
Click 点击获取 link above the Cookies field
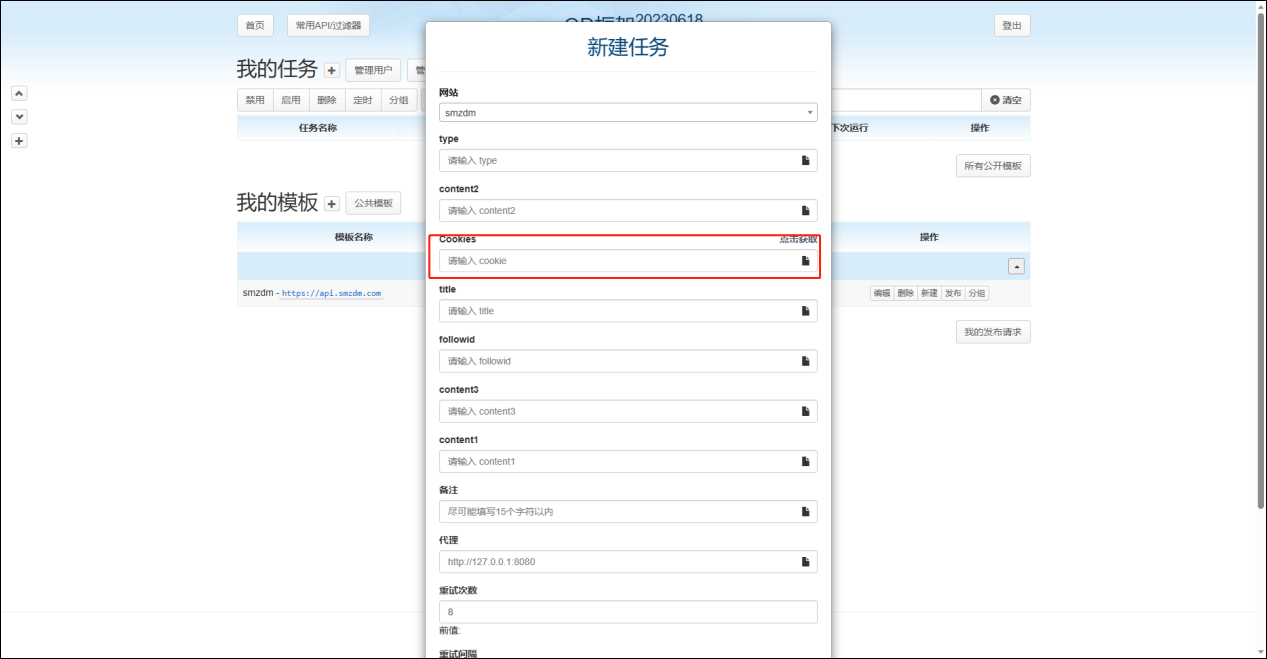point(798,239)
